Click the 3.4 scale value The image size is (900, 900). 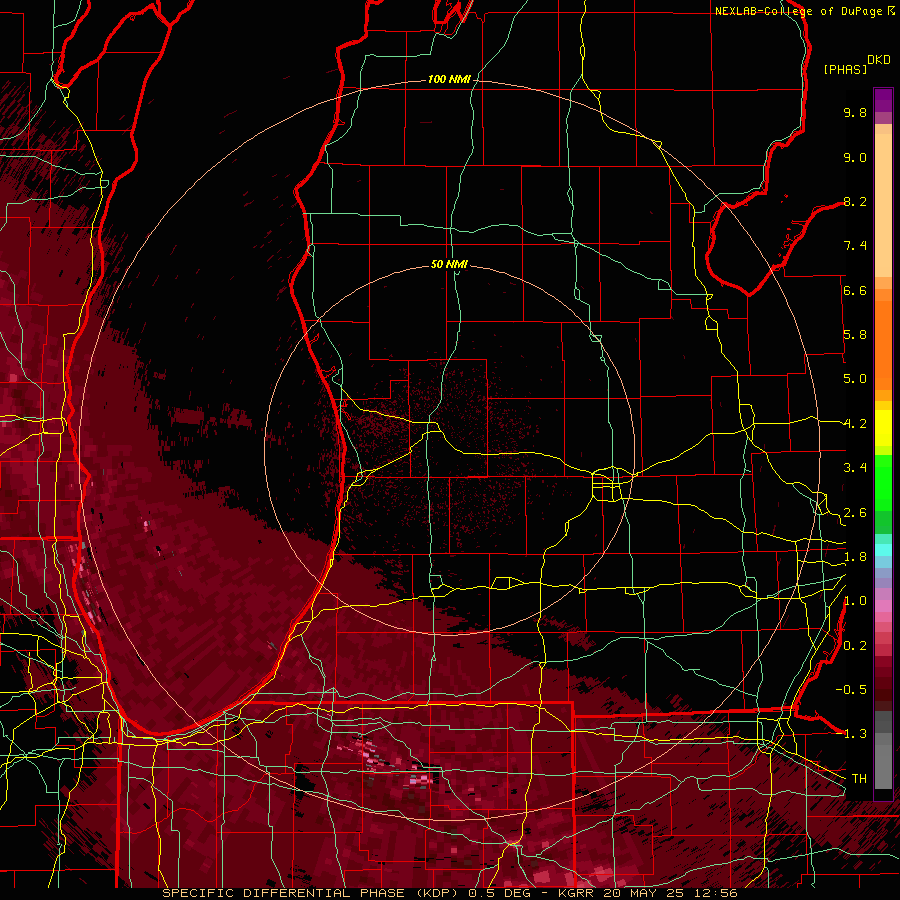(x=855, y=468)
